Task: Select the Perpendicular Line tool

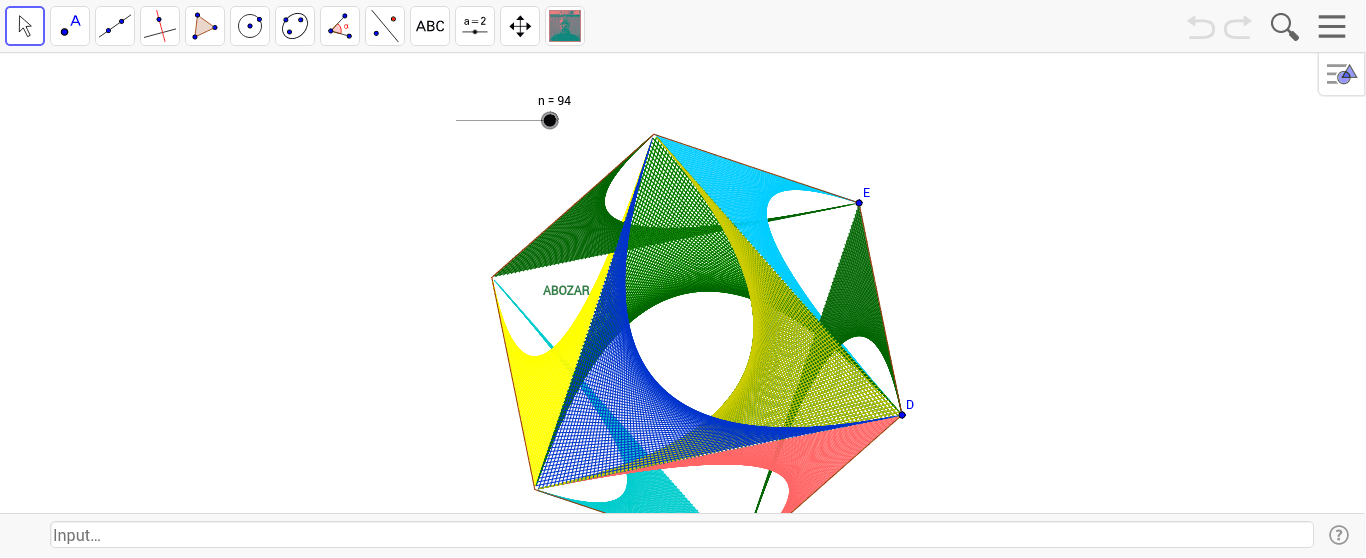Action: tap(160, 26)
